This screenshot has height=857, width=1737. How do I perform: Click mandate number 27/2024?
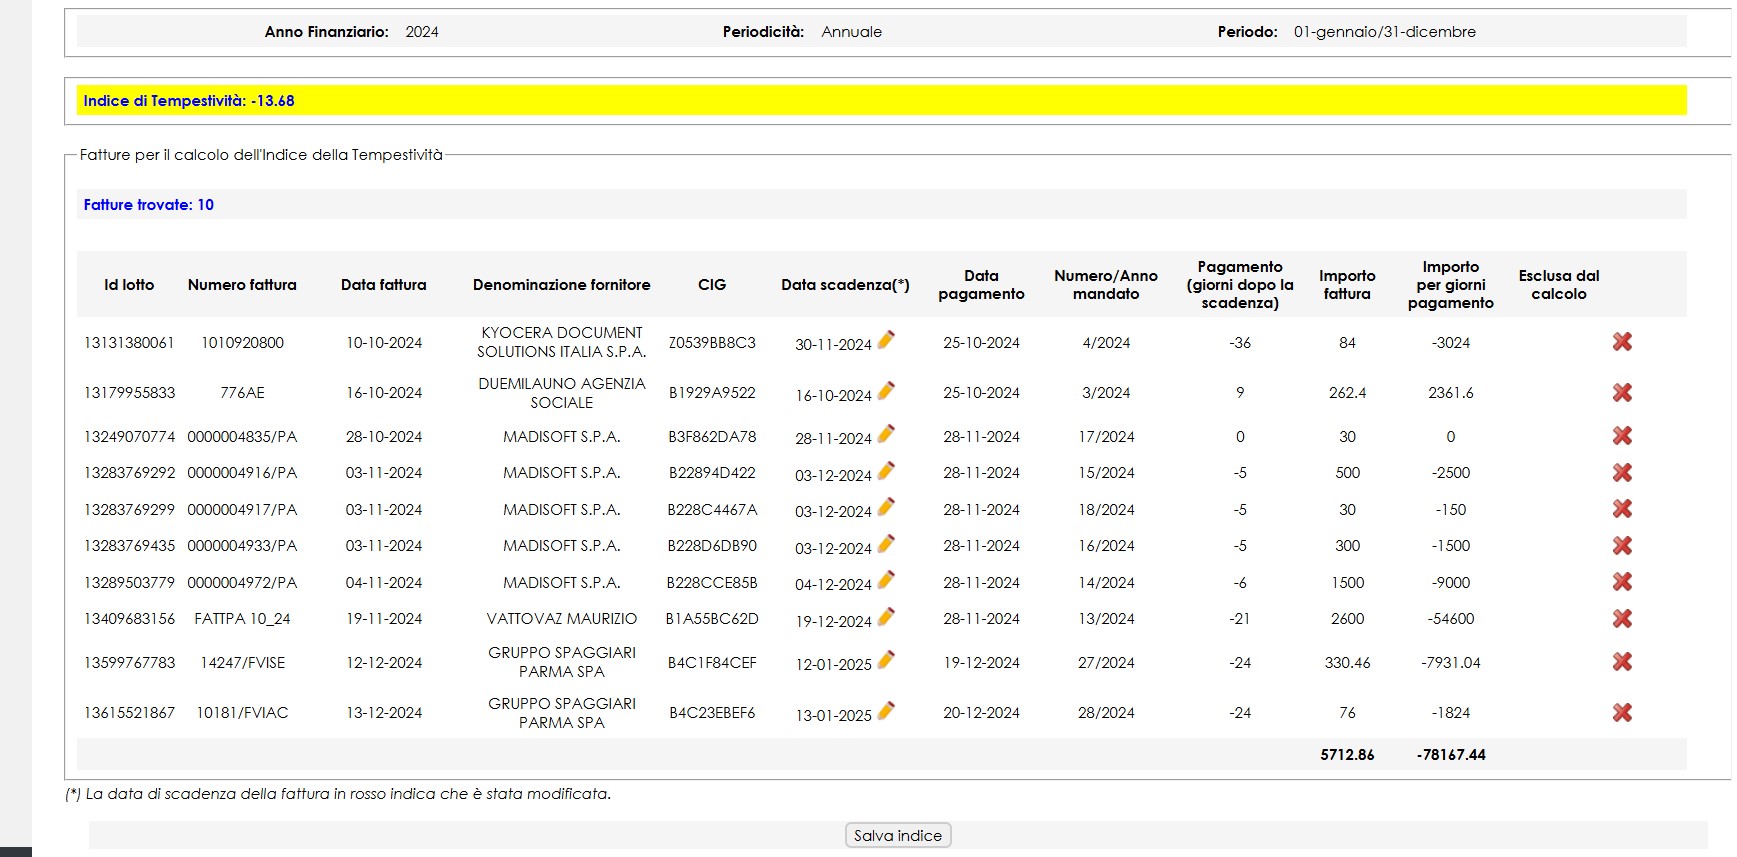(x=1106, y=663)
